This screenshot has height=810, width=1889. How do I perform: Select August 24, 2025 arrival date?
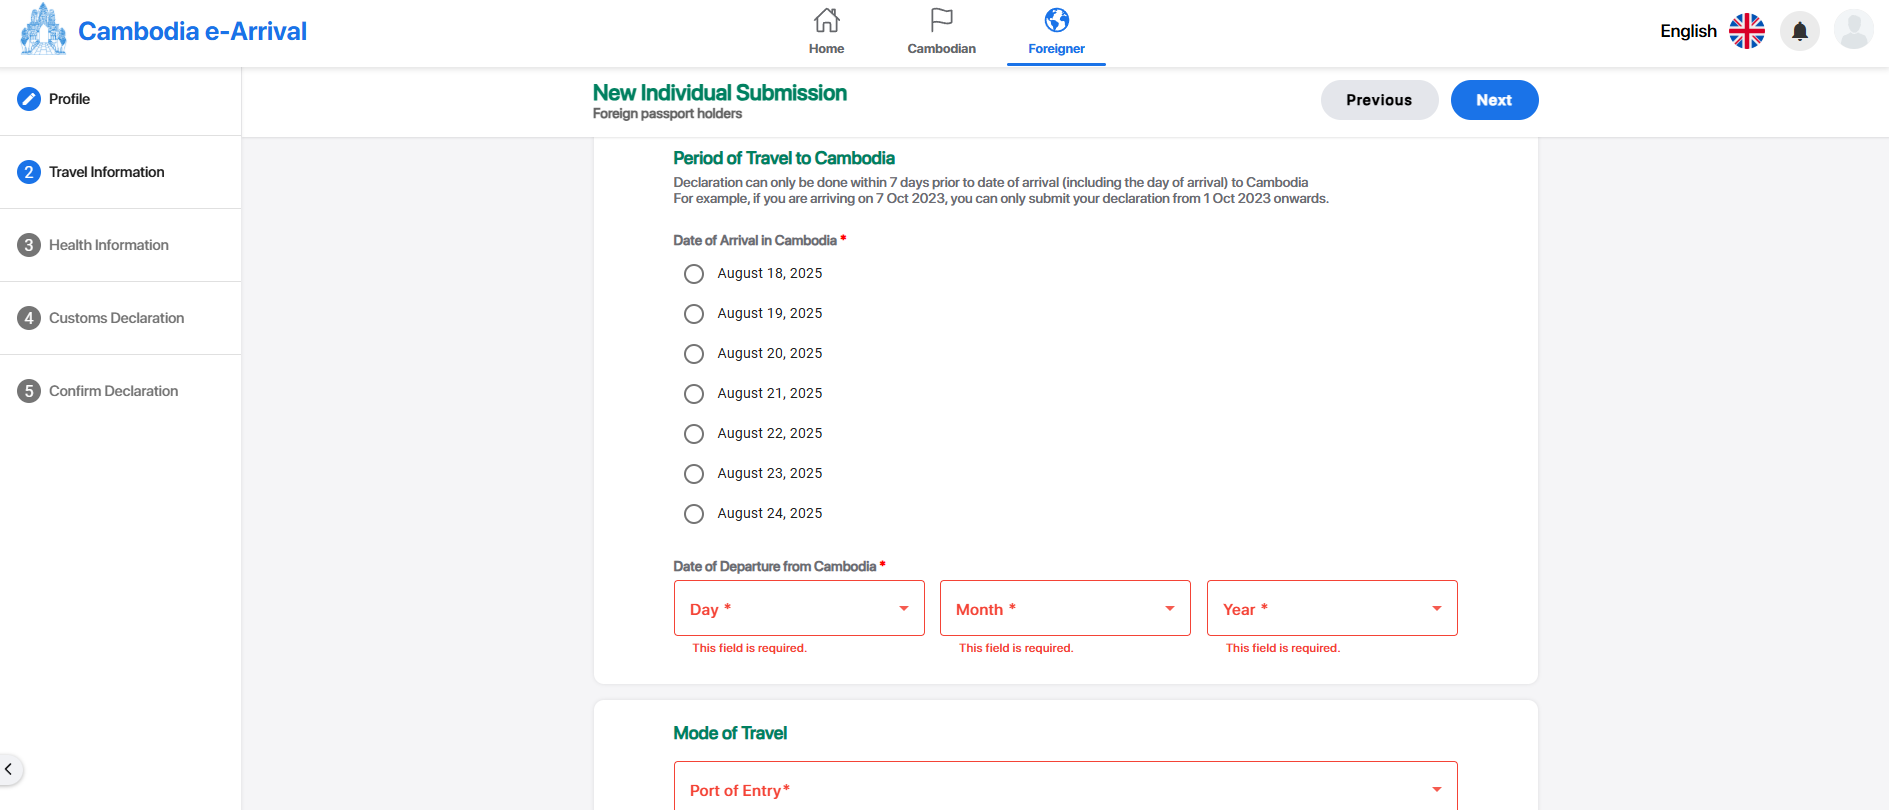click(x=694, y=513)
